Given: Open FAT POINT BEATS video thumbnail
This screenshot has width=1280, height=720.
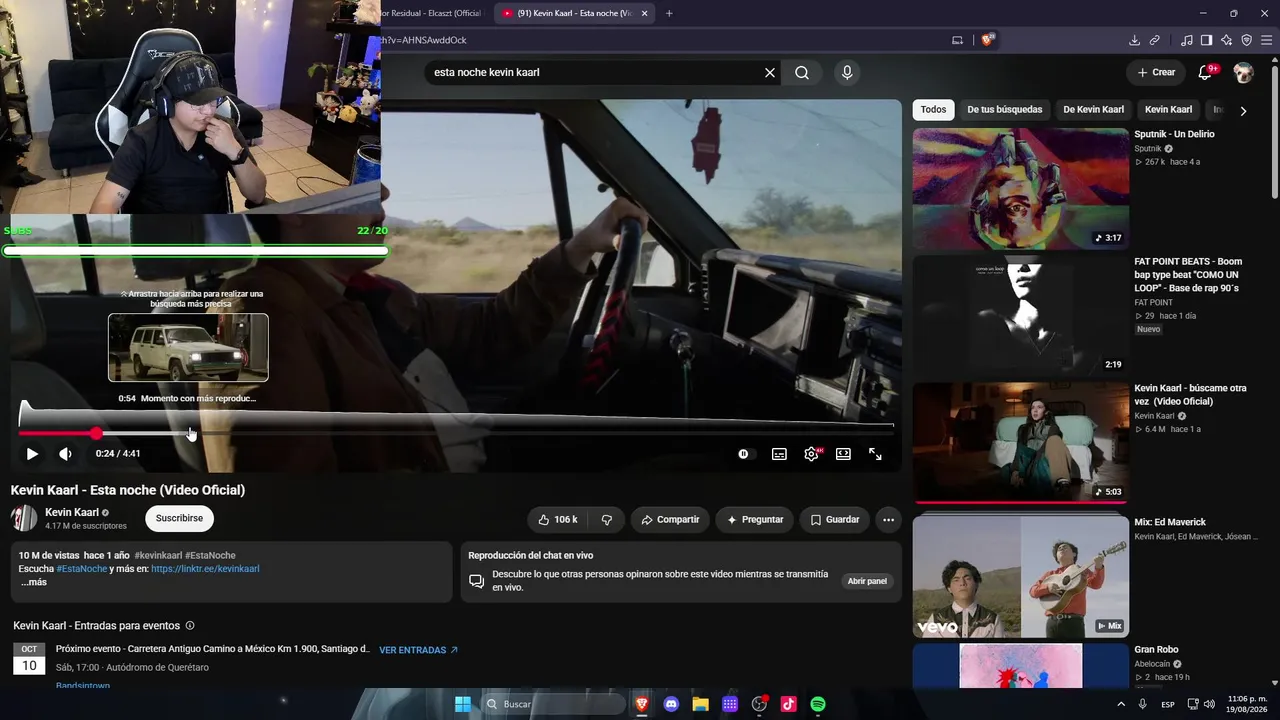Looking at the screenshot, I should tap(1021, 316).
